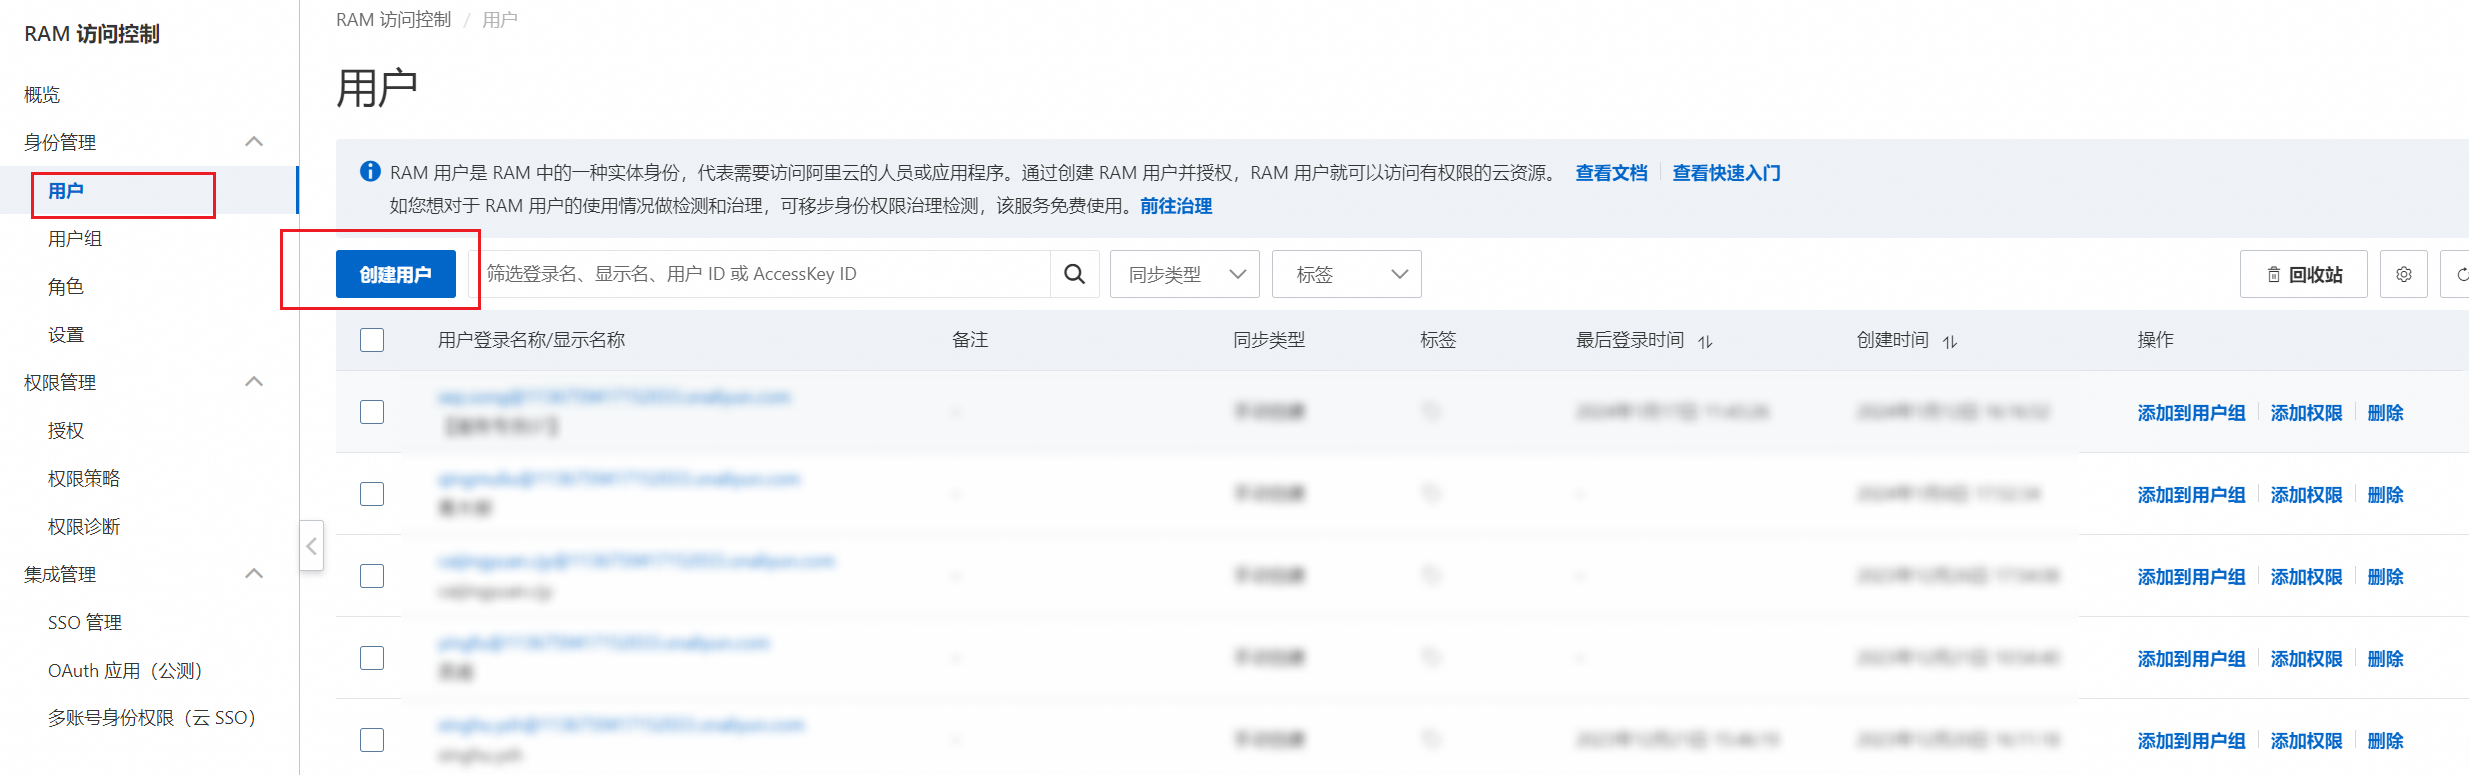Click the tag icon in the last visible user row
Screen dimensions: 2469x775
[1431, 740]
